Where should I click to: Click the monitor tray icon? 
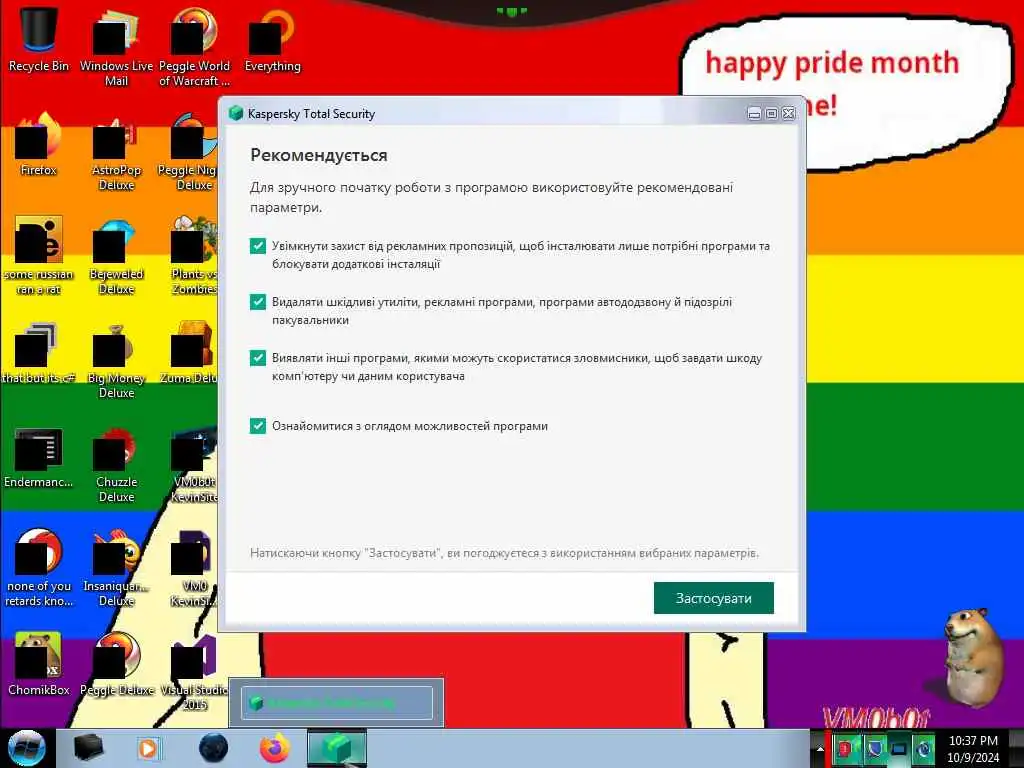pyautogui.click(x=899, y=748)
